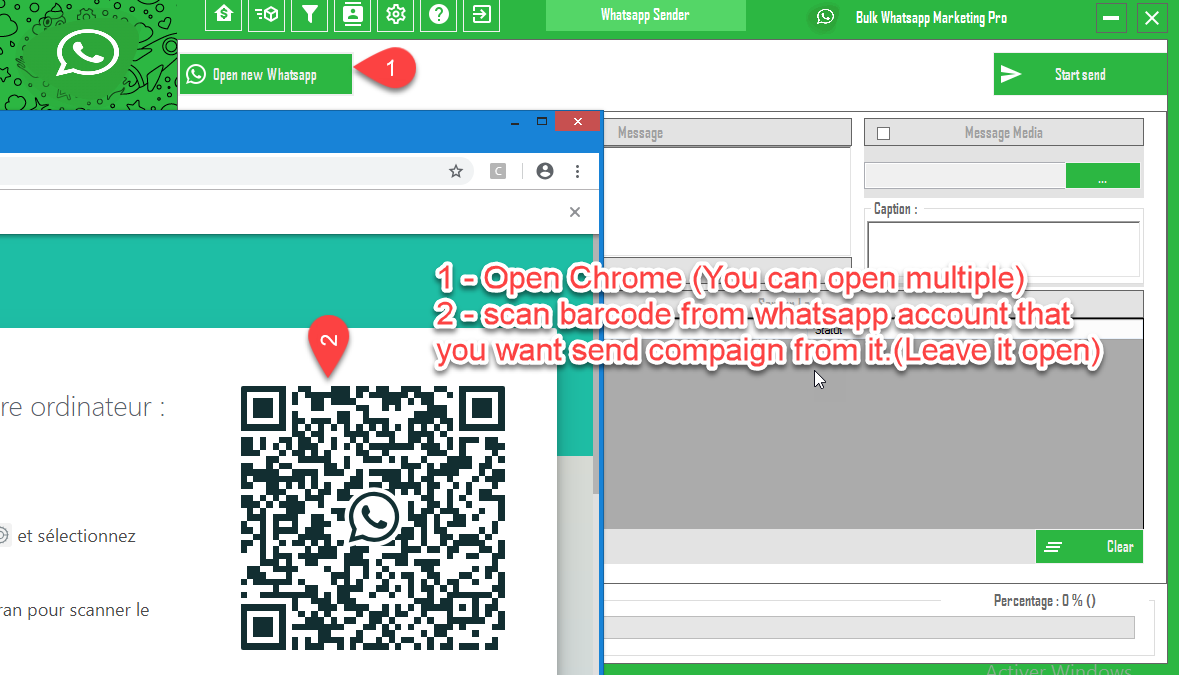Enable the Message Media checkbox
Viewport: 1179px width, 675px height.
coord(883,133)
